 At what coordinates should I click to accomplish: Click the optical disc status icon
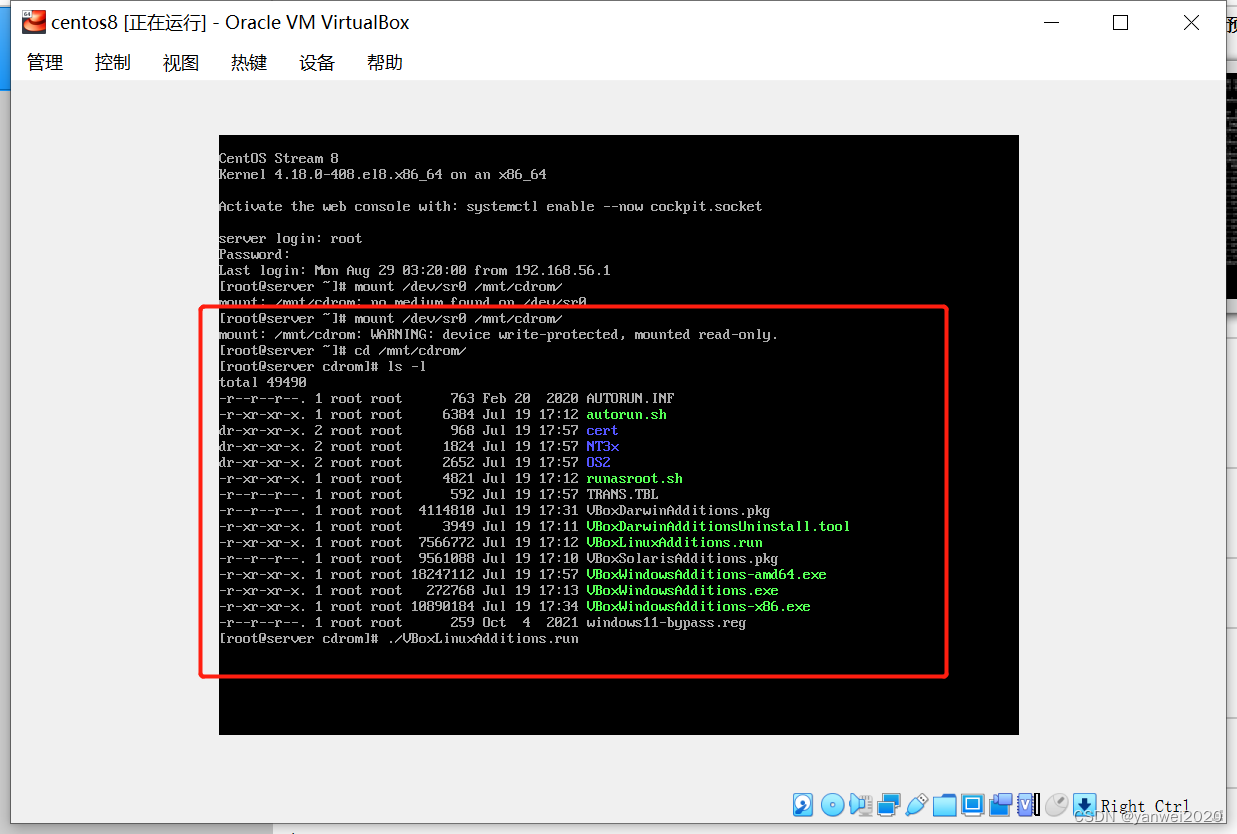832,805
